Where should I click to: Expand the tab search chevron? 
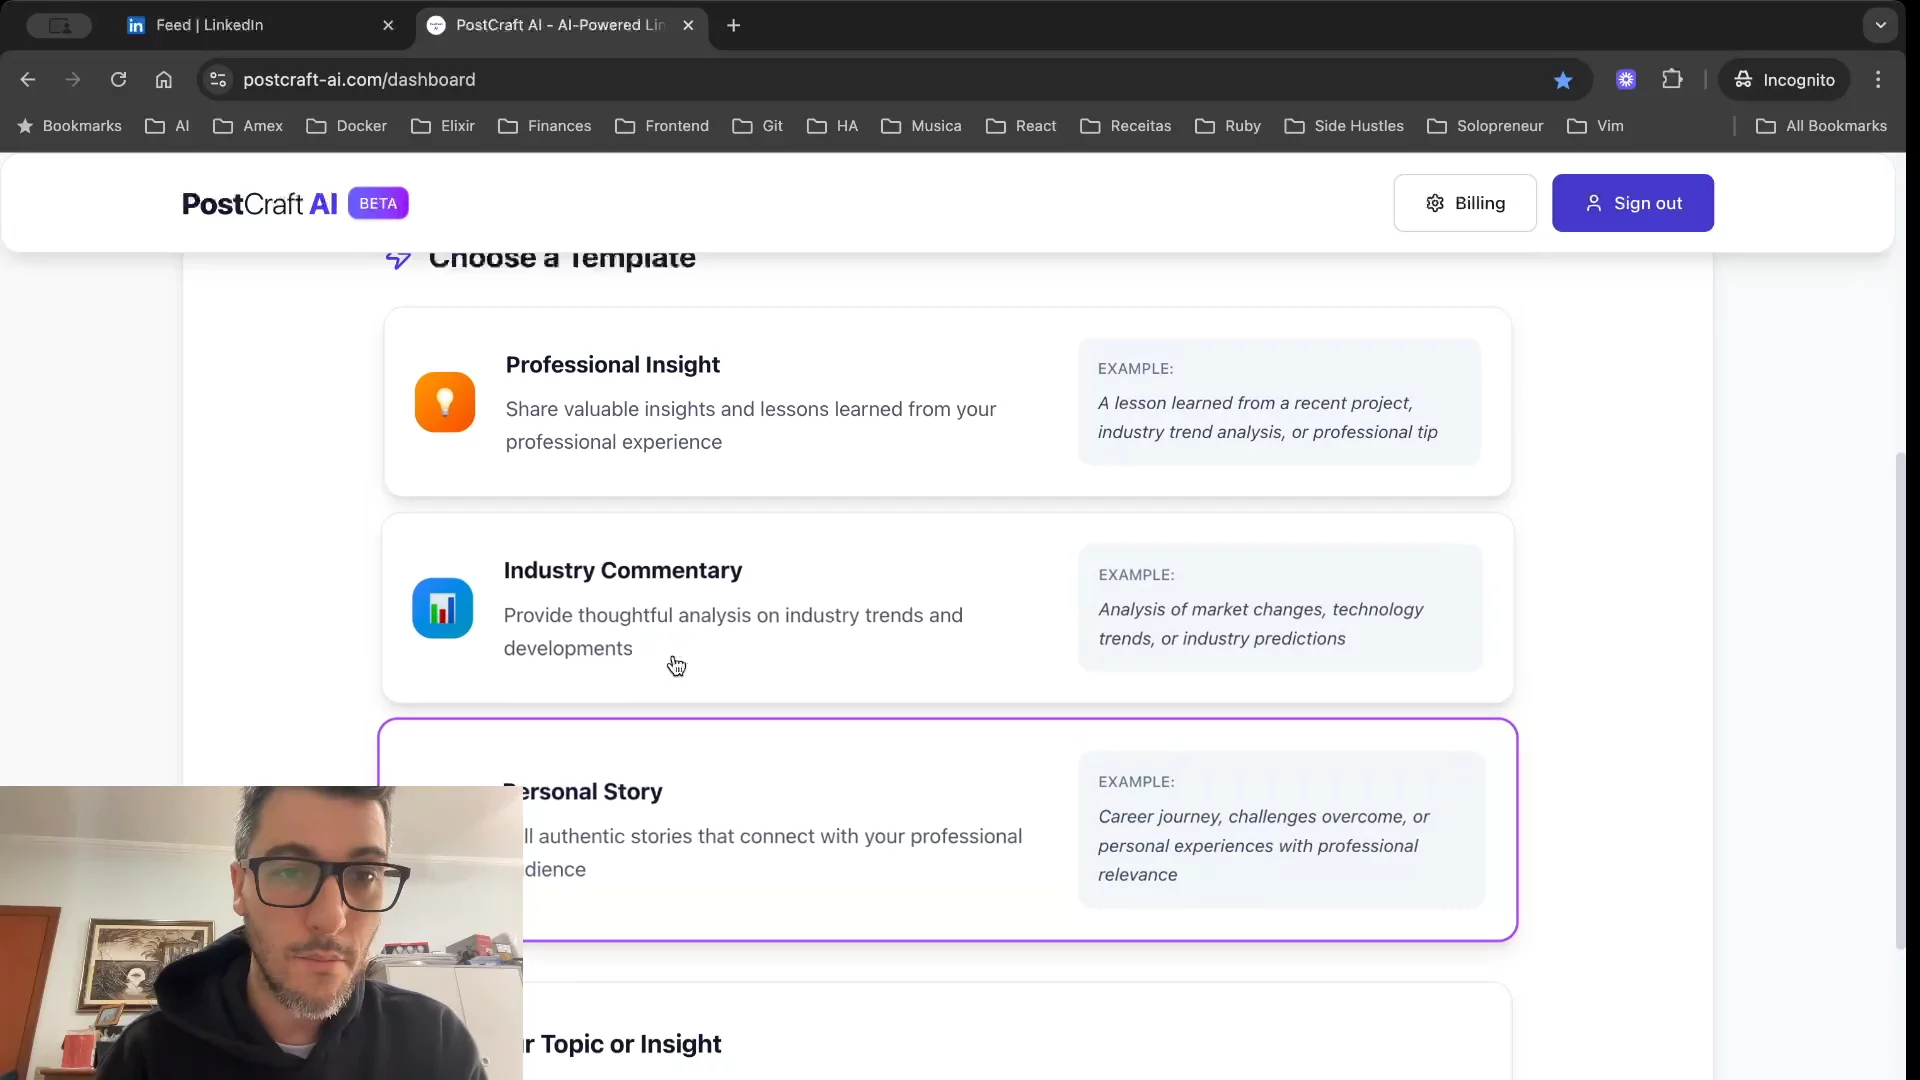point(1880,25)
